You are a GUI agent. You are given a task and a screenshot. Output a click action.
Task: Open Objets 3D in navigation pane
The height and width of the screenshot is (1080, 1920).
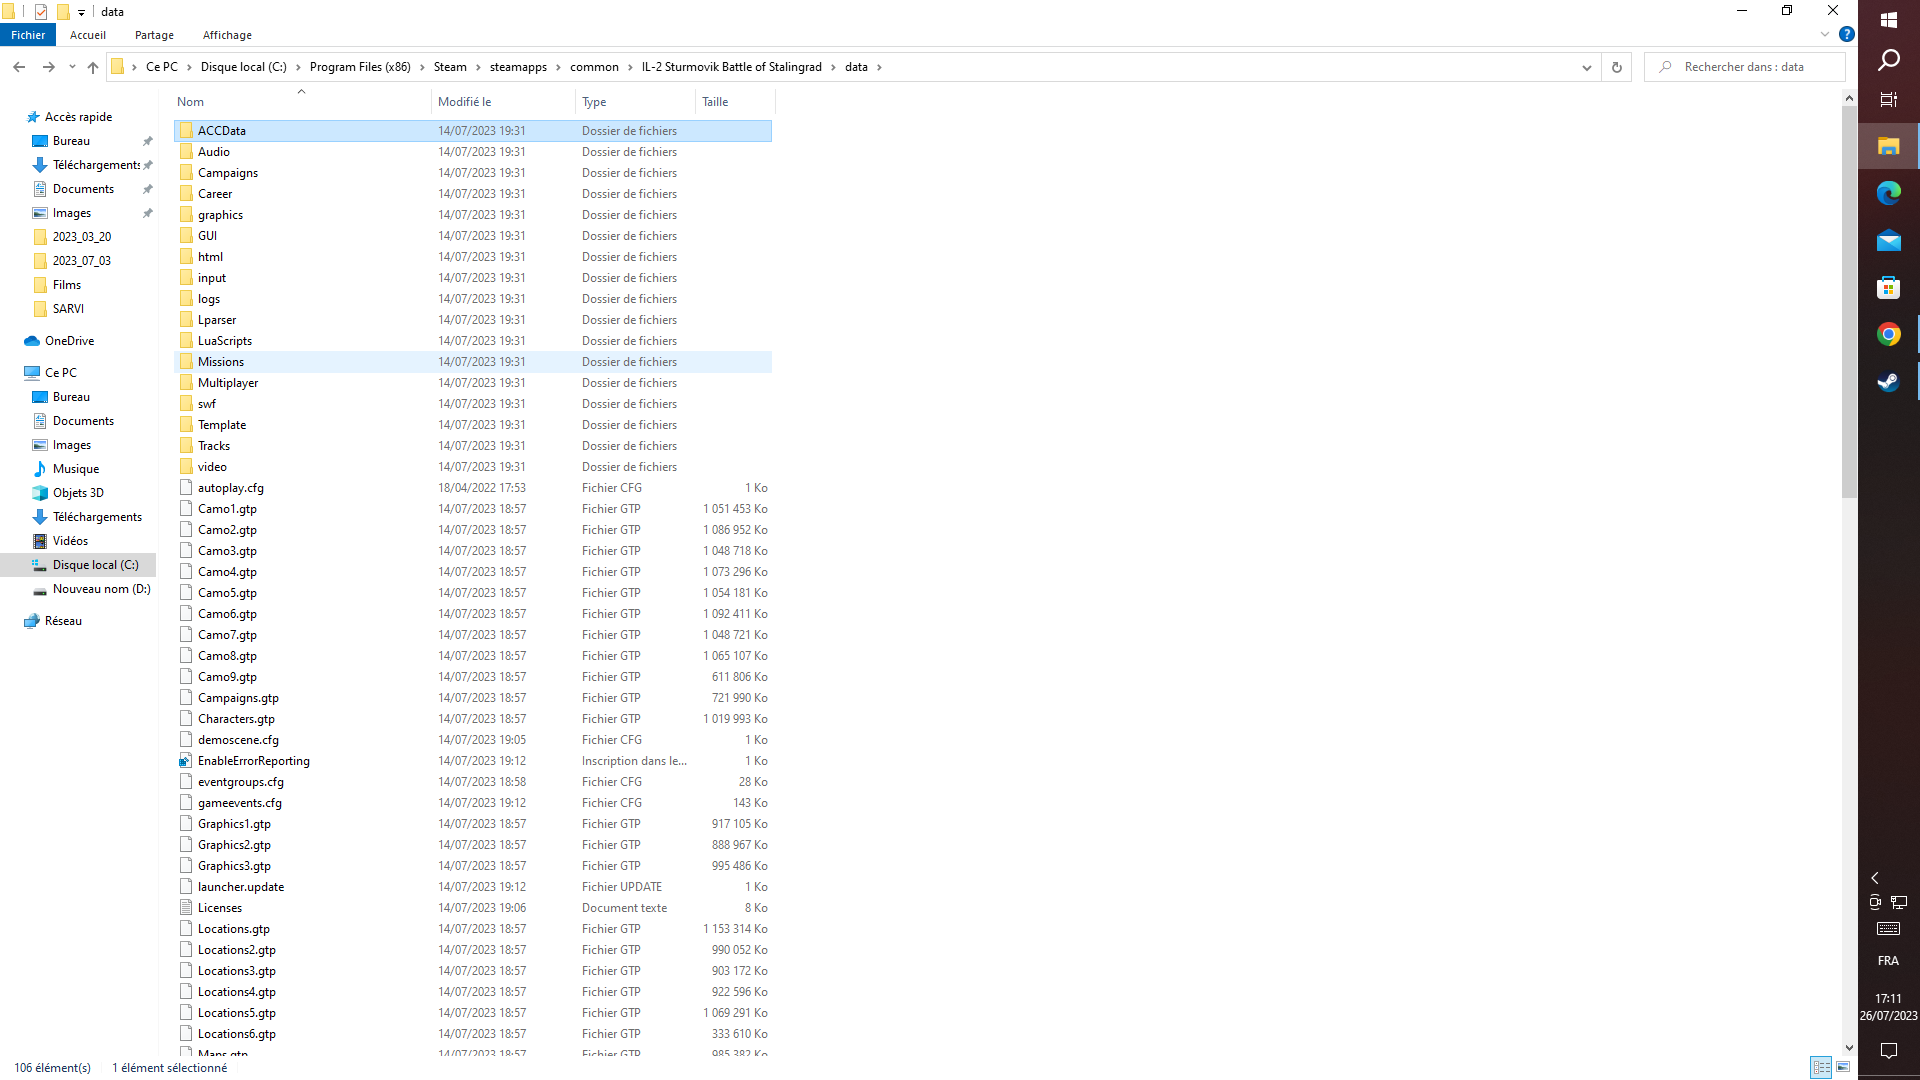coord(78,493)
